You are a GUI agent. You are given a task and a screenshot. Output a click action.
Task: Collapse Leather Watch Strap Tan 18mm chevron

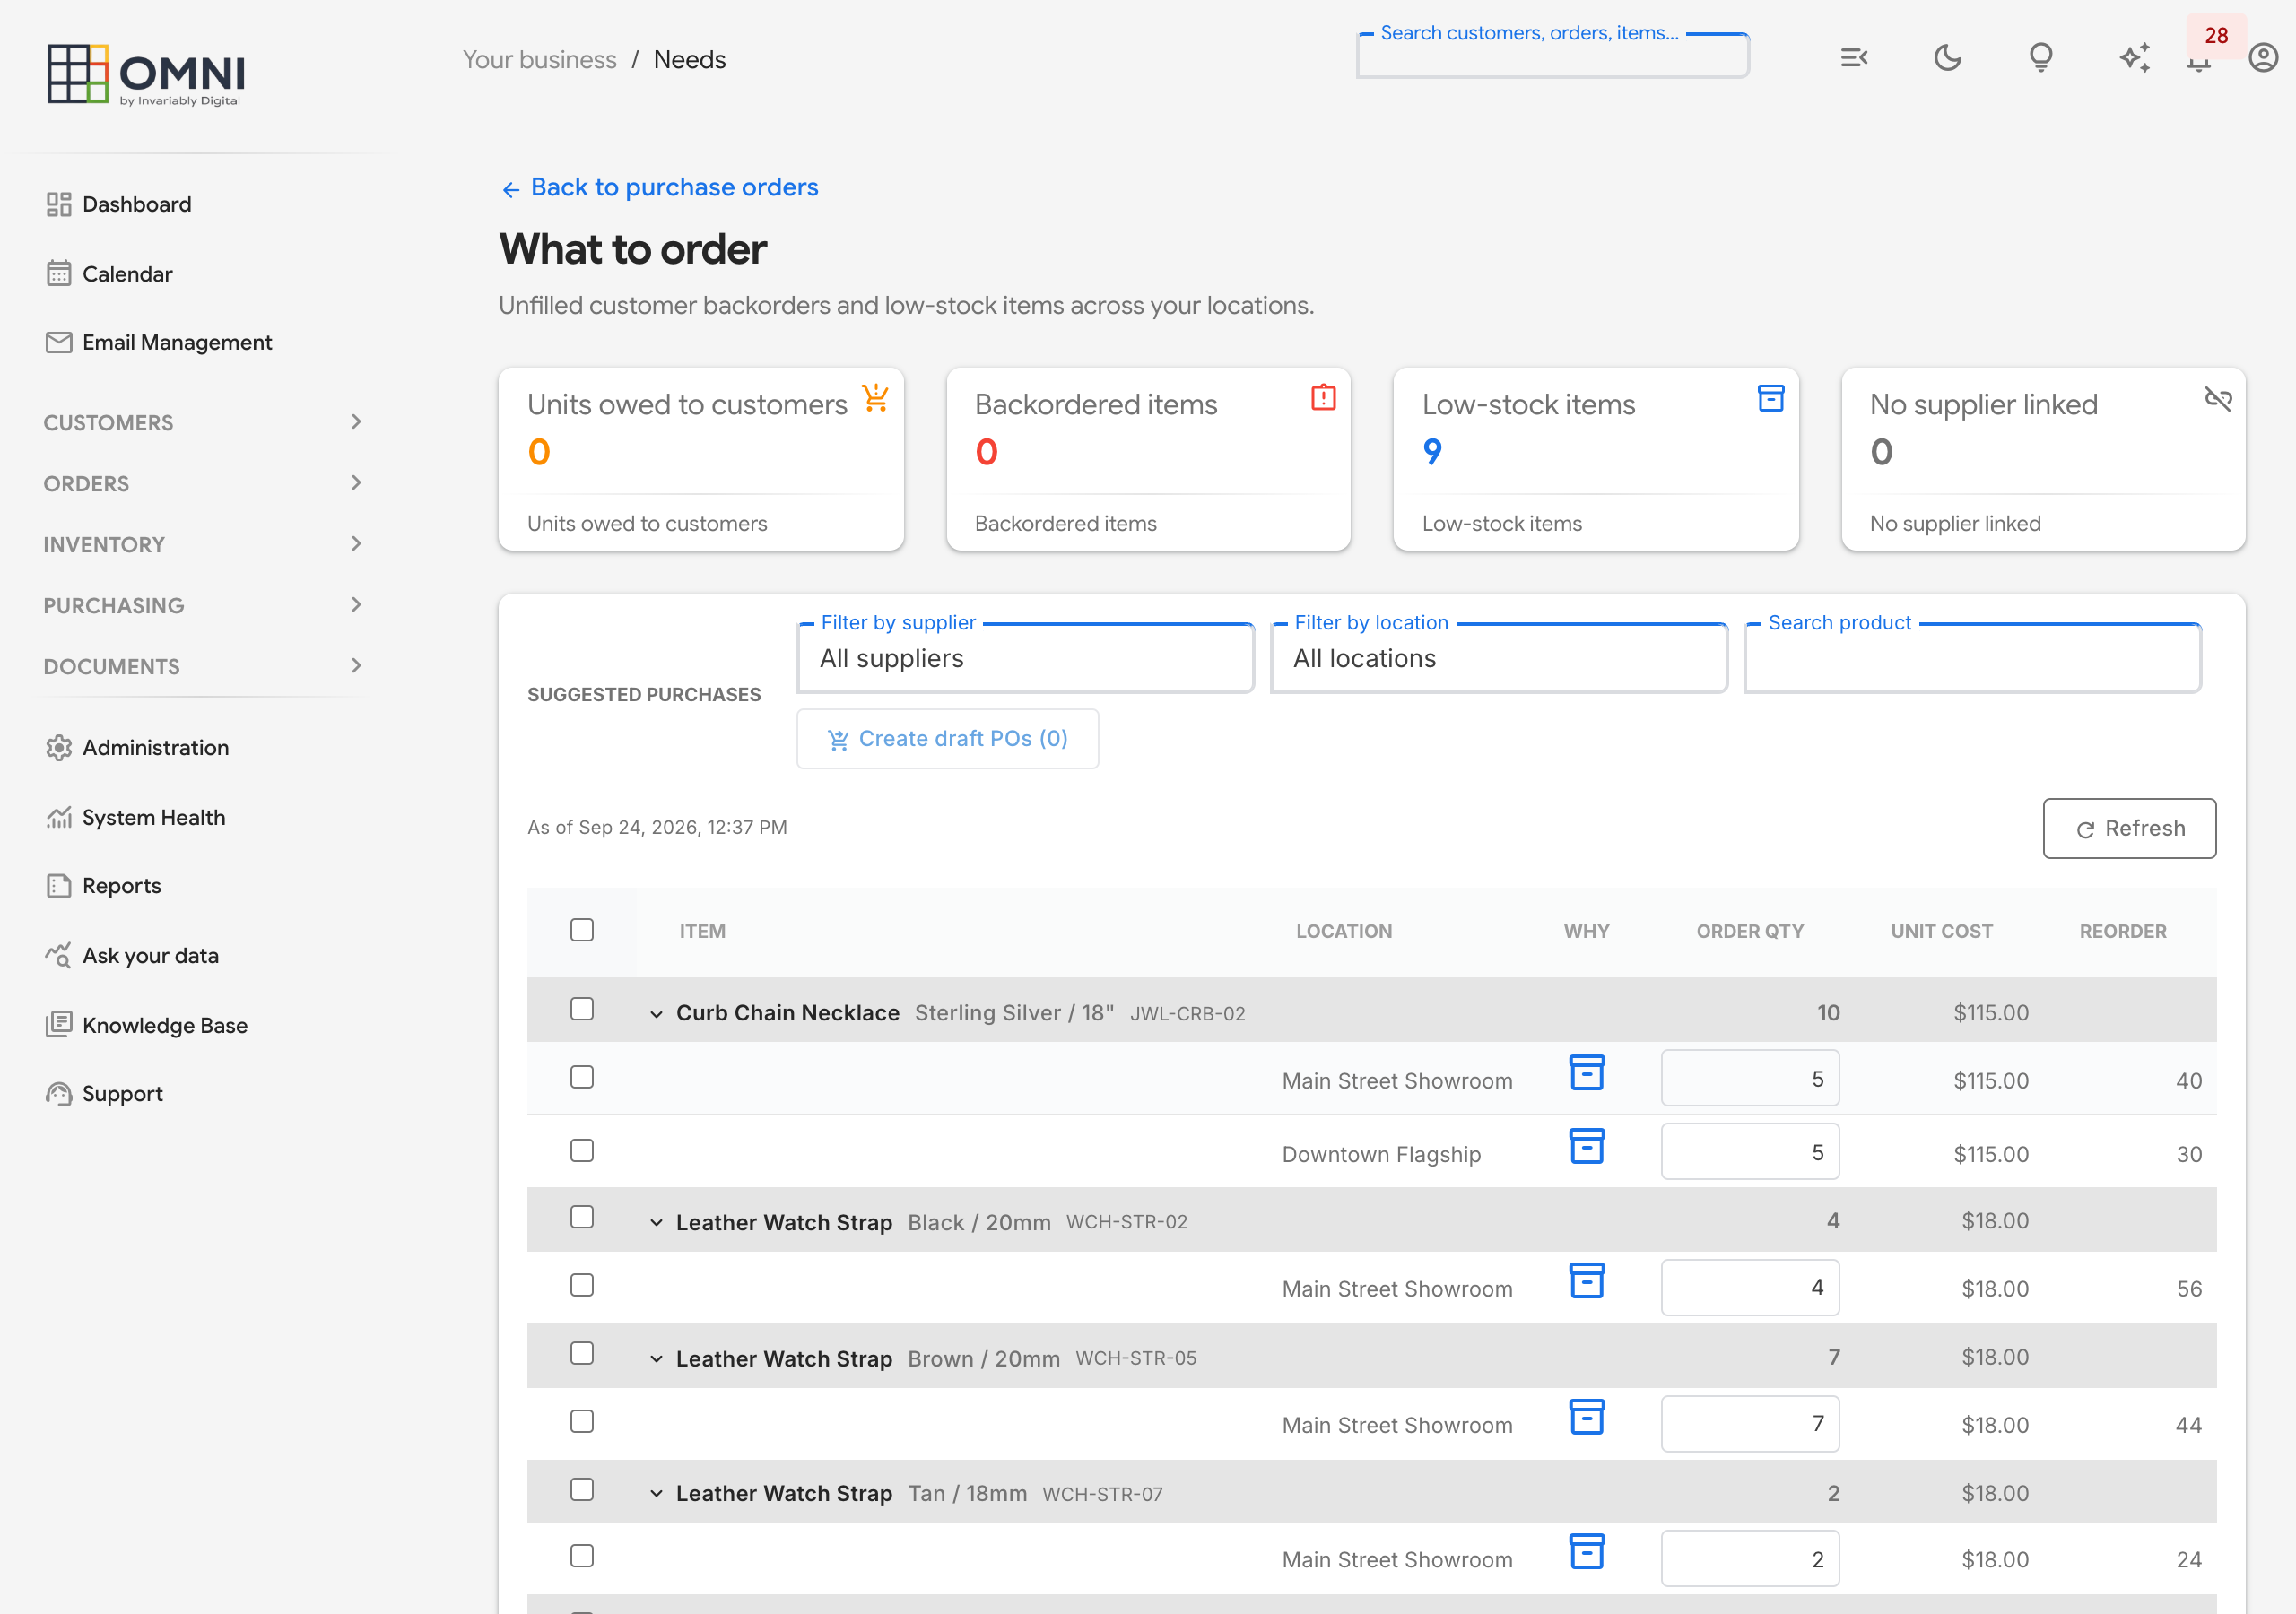[x=656, y=1494]
